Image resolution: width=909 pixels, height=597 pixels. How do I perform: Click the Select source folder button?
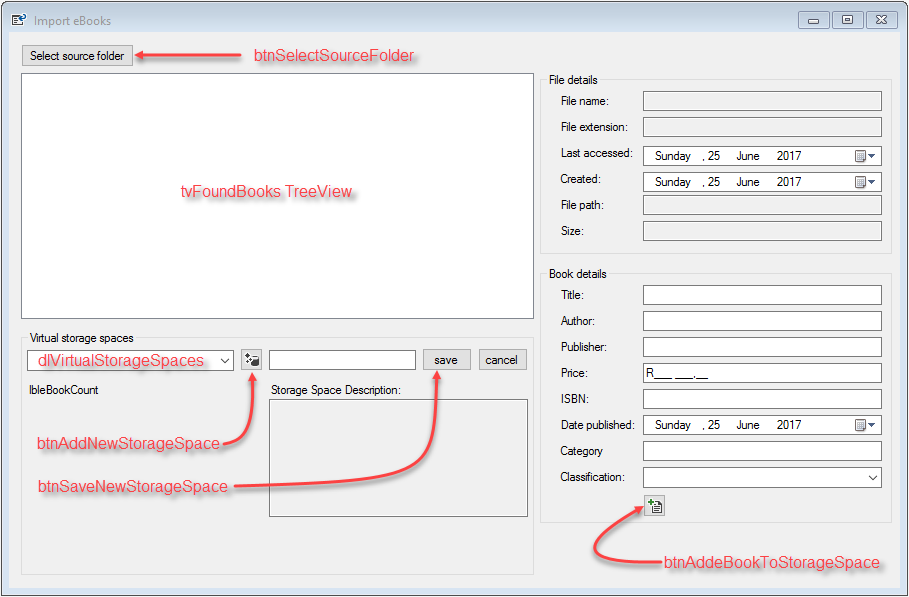pos(77,56)
